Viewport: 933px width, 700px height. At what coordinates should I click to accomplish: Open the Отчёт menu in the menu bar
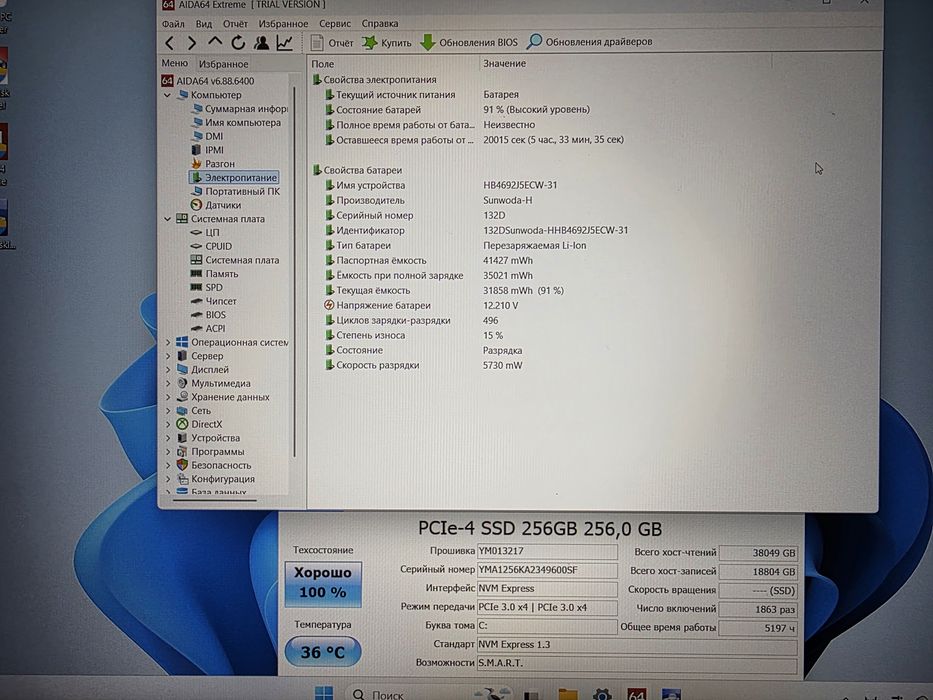[235, 24]
